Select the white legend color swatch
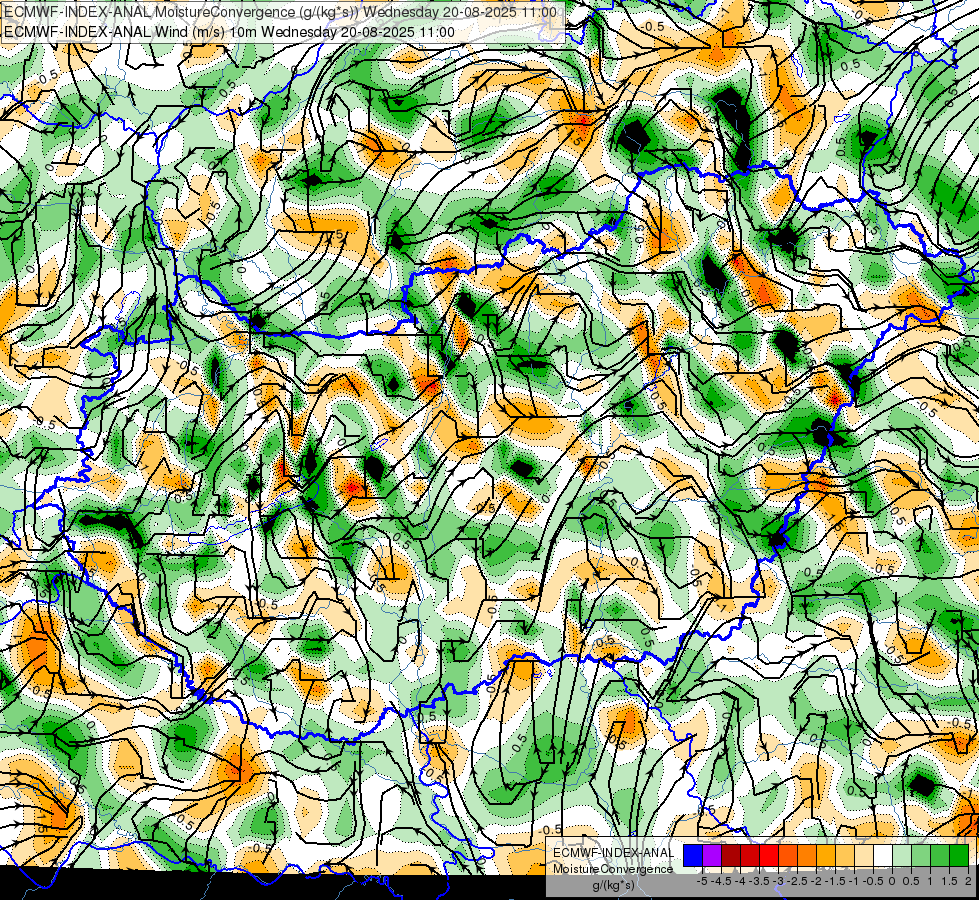Image resolution: width=979 pixels, height=900 pixels. (883, 856)
